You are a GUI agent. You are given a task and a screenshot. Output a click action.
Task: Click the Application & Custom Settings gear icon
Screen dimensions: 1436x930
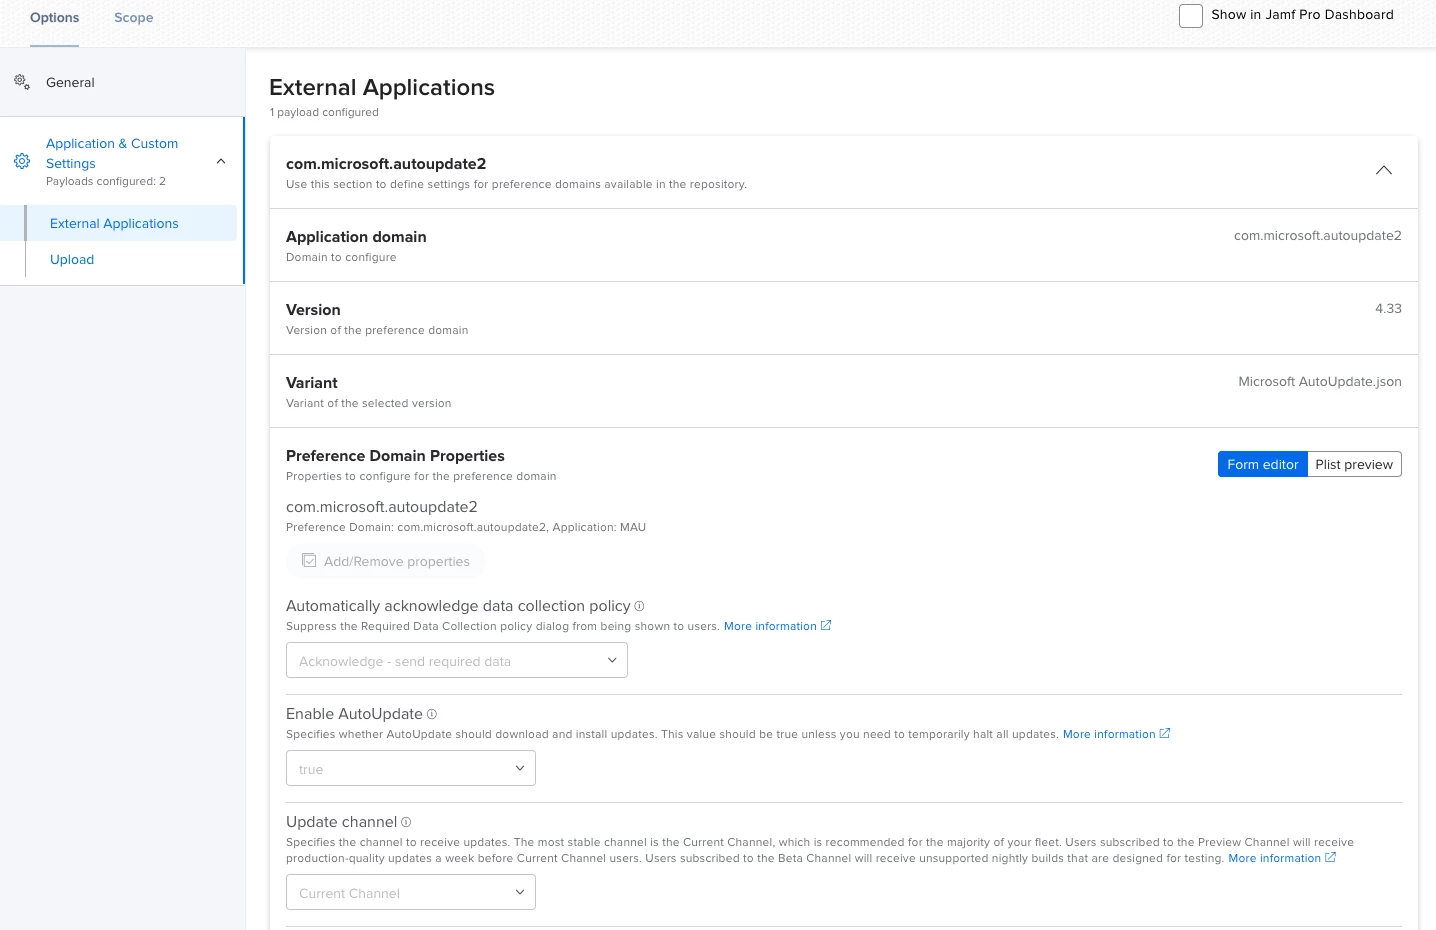(x=22, y=161)
